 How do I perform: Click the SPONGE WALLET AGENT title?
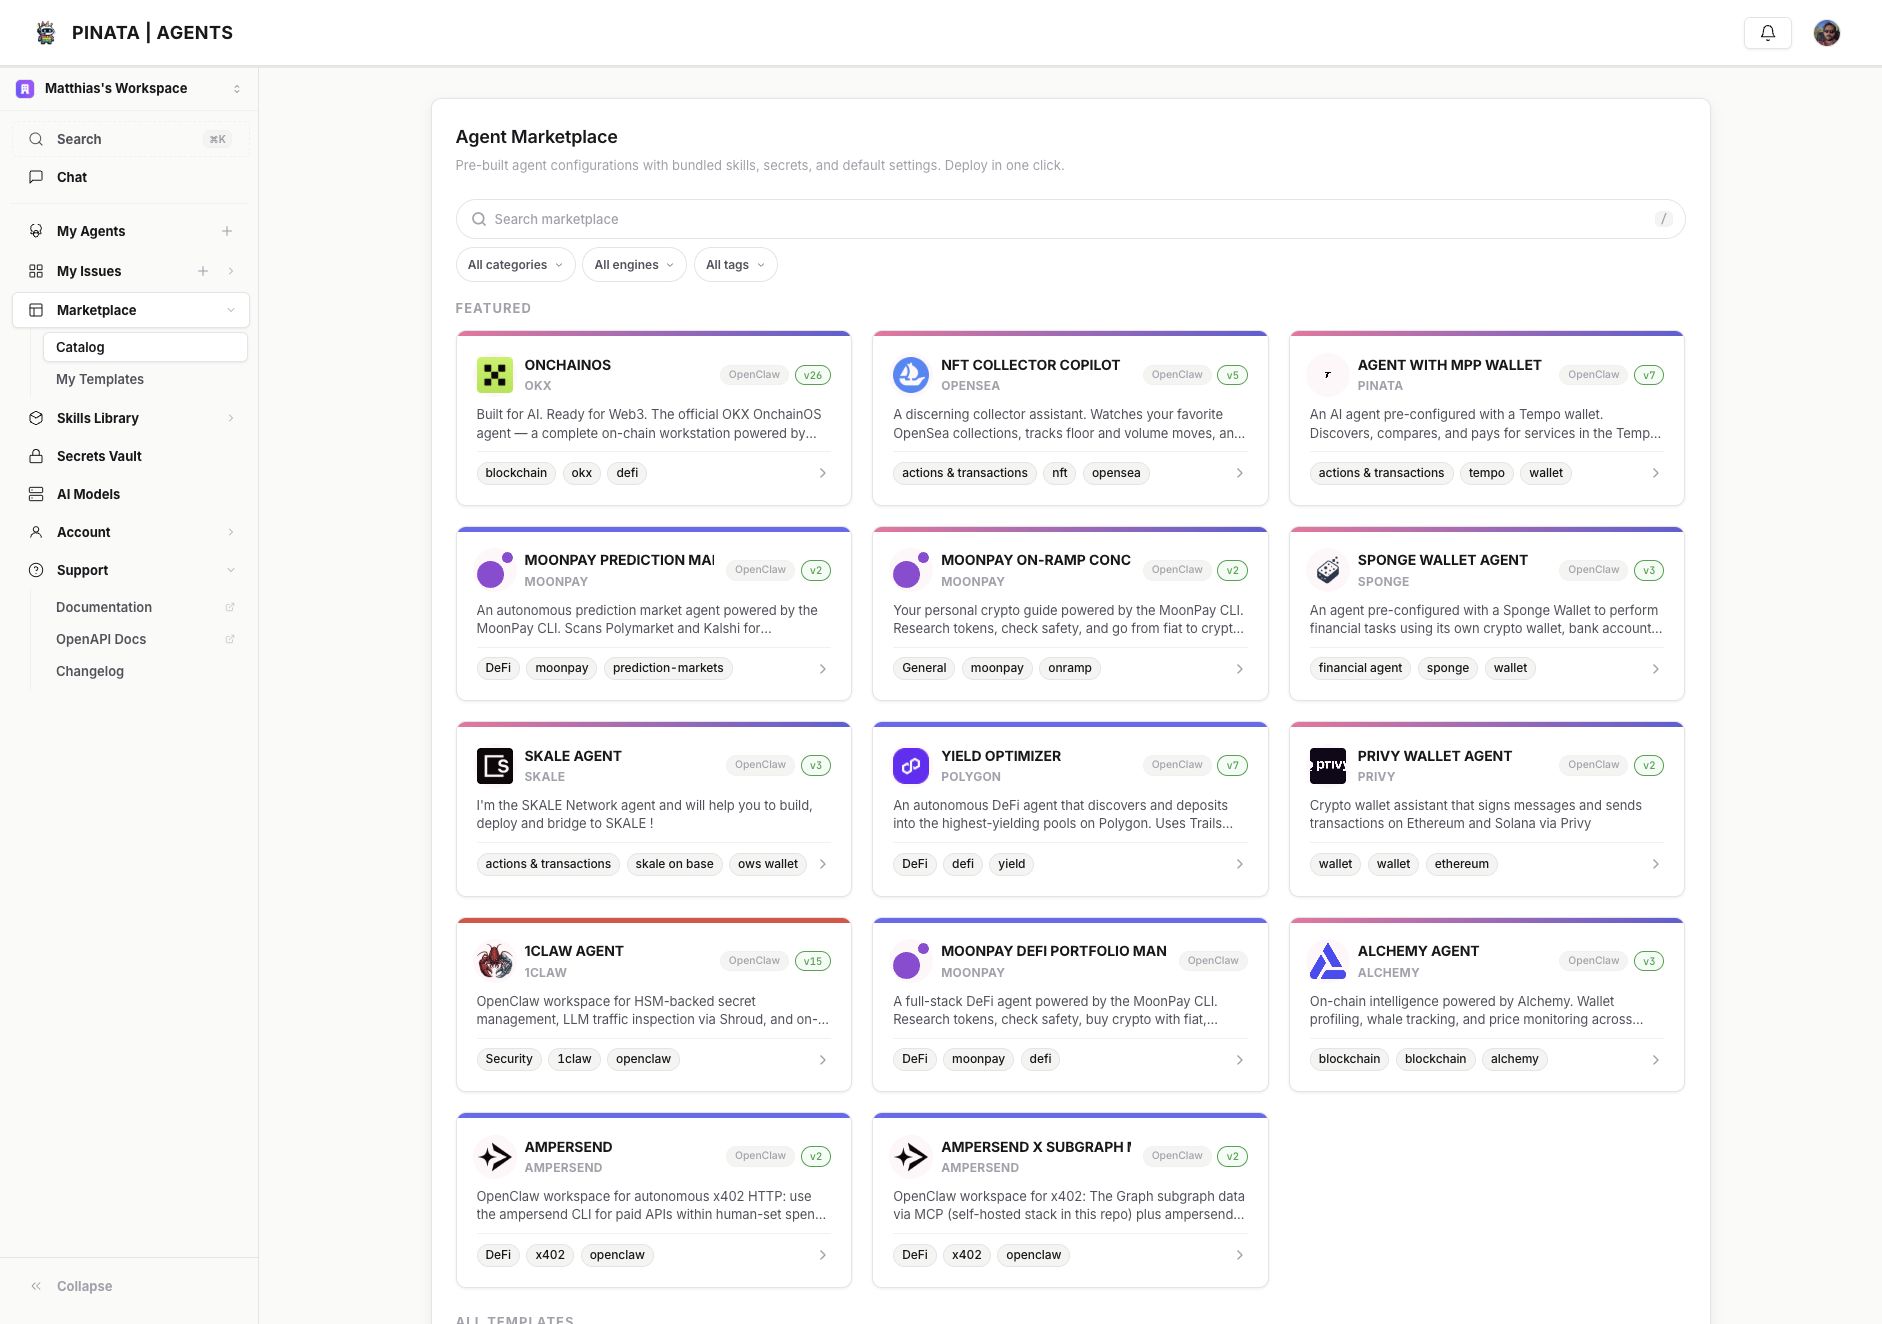1442,560
